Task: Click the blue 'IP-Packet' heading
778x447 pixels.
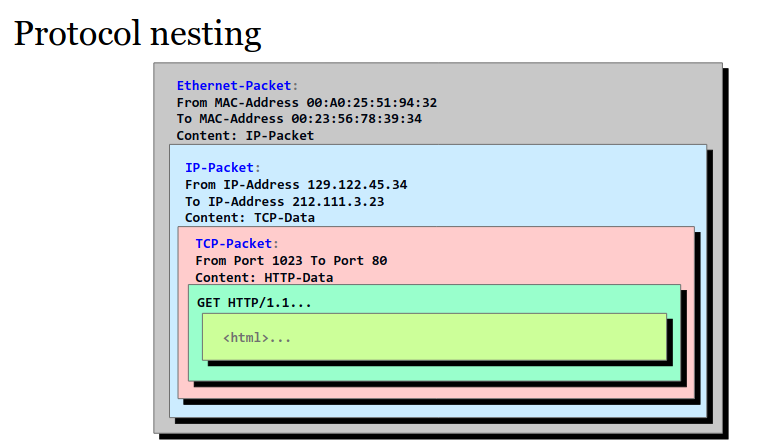Action: [219, 168]
